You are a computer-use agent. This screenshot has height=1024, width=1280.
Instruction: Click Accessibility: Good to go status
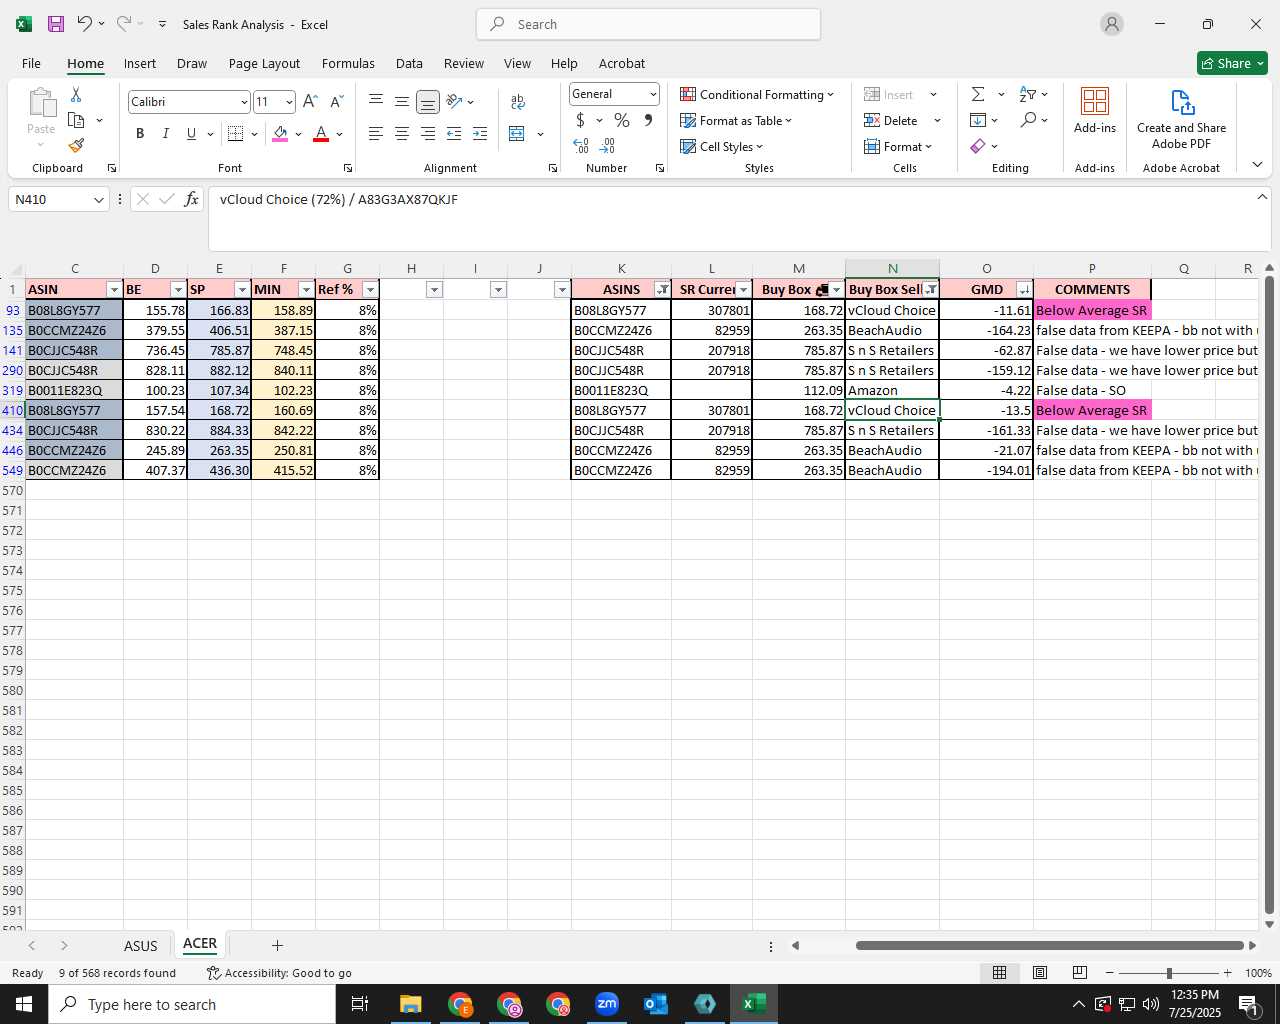[279, 973]
